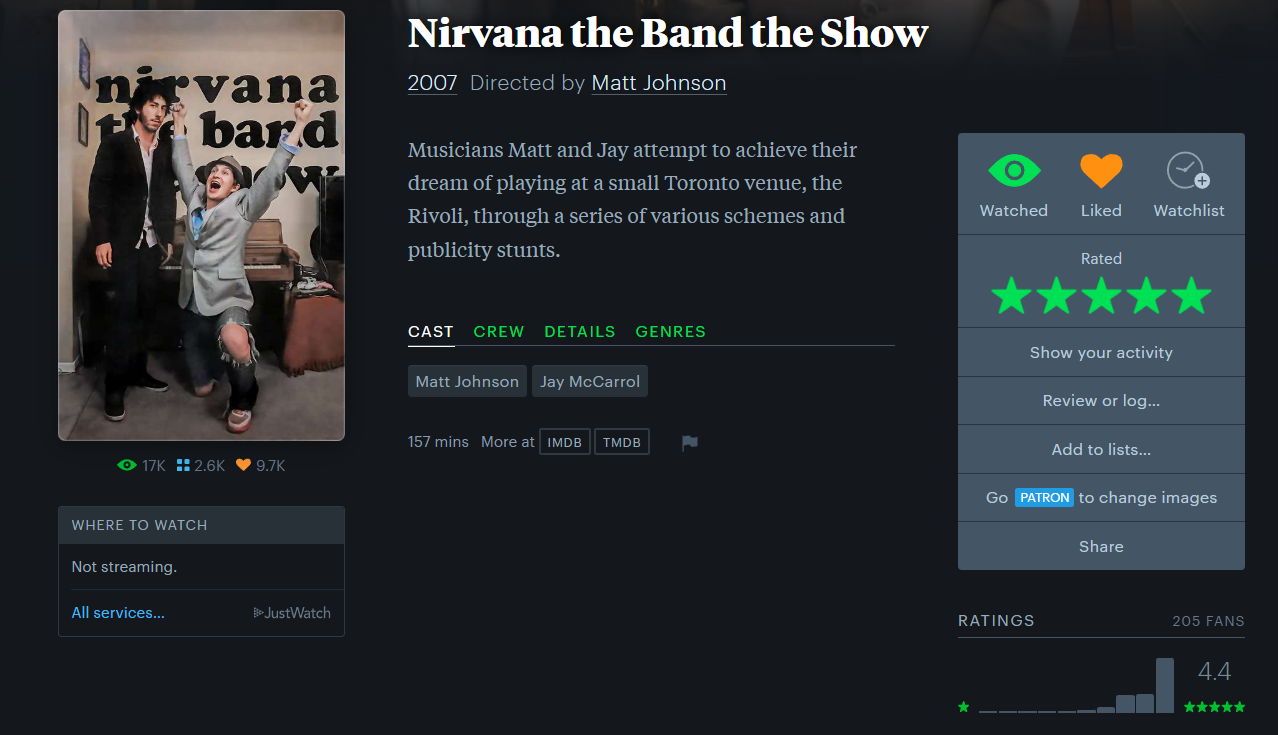Open cast member Jay McCarrol
The image size is (1278, 735).
(590, 381)
